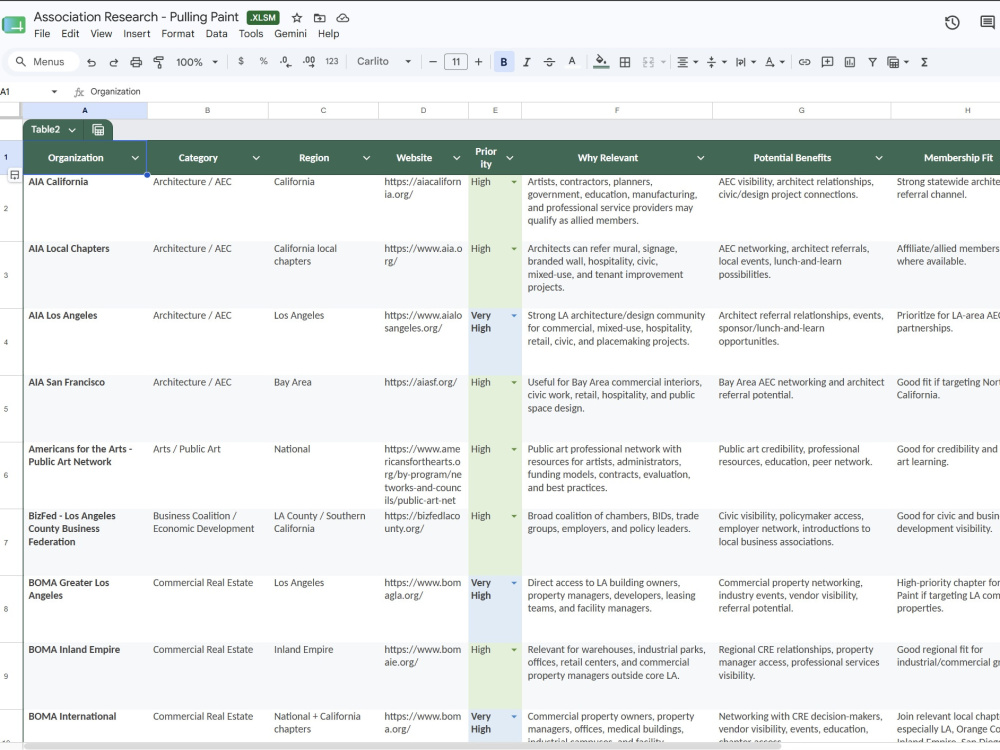1000x750 pixels.
Task: Open vertical align dropdown
Action: pyautogui.click(x=716, y=62)
